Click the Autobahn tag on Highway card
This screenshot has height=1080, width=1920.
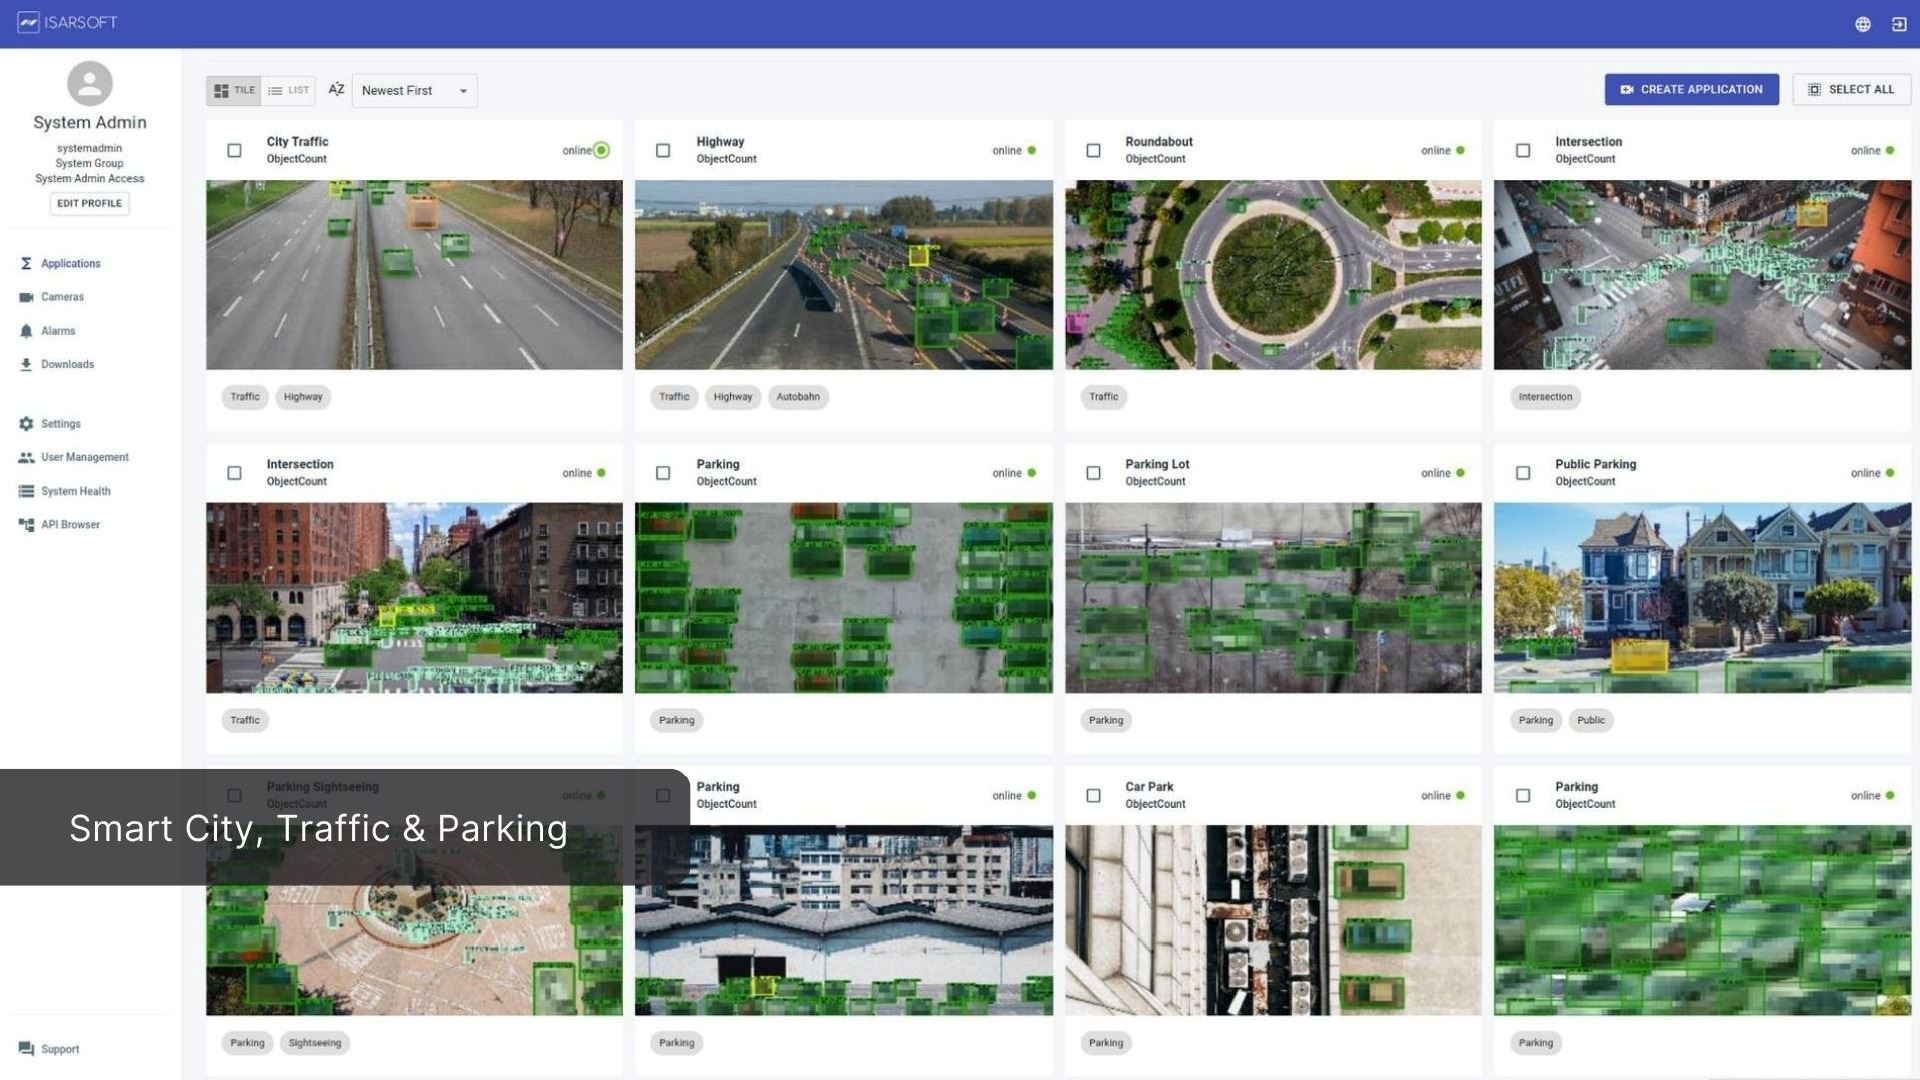(x=798, y=397)
